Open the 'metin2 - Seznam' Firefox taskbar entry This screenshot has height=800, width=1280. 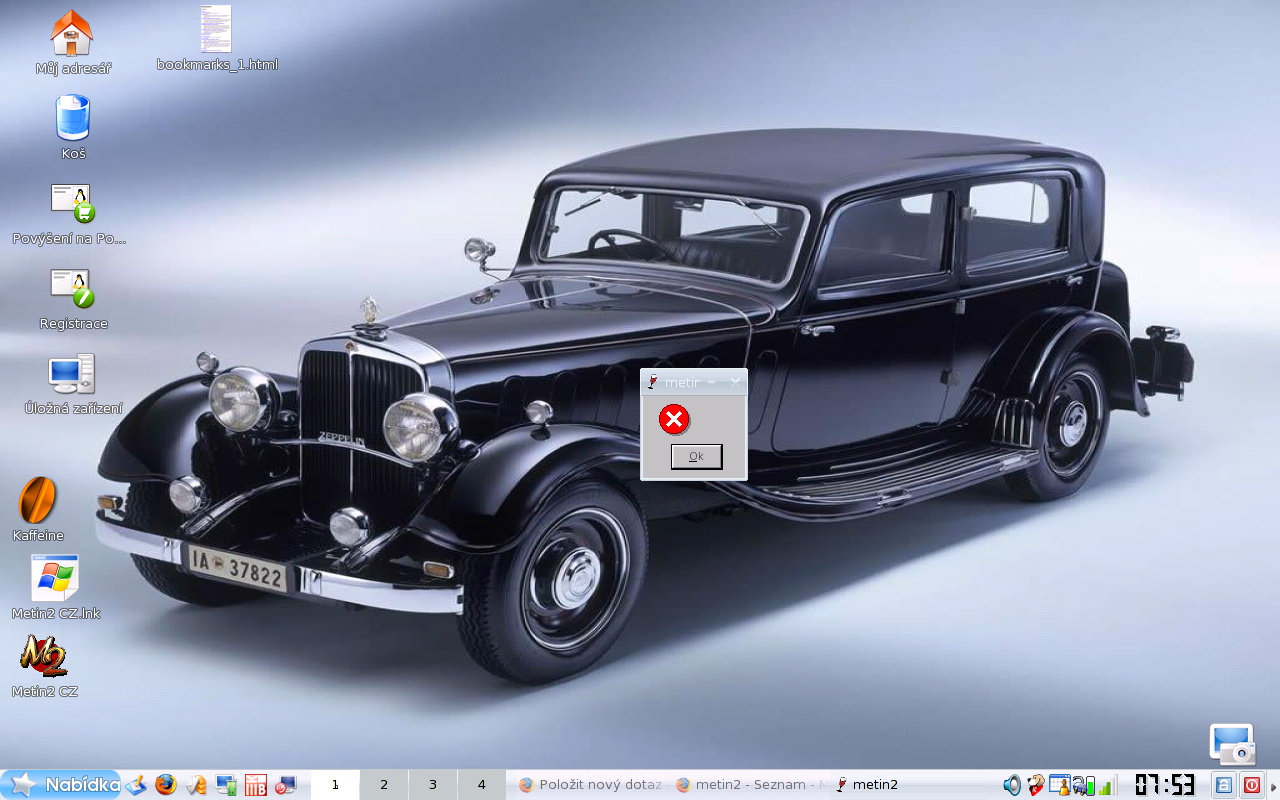(x=750, y=785)
